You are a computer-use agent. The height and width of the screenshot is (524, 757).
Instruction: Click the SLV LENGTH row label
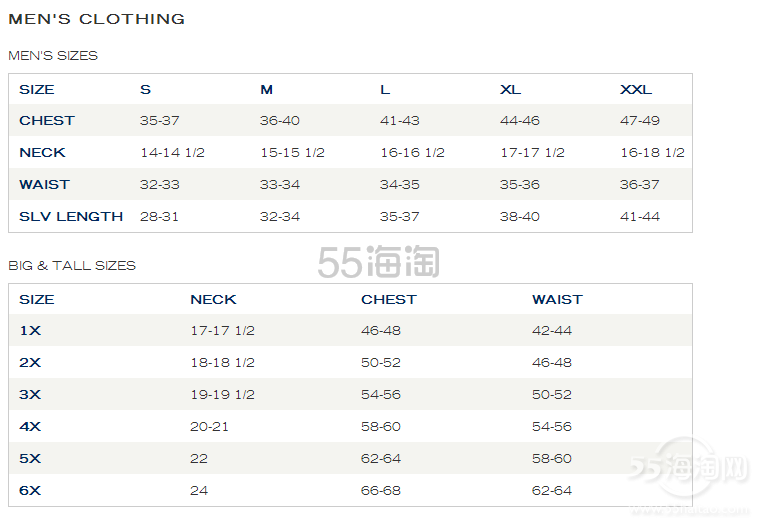[x=71, y=217]
